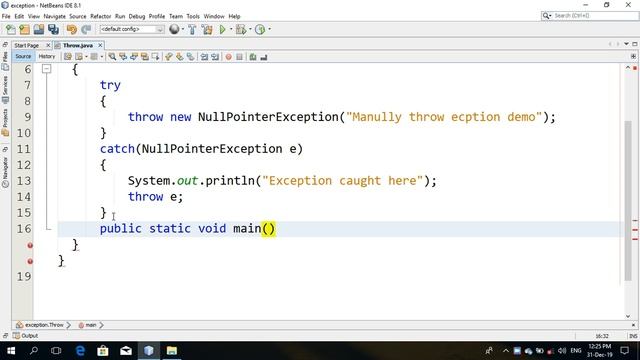Open the Navigate menu
Viewport: 640px width, 360px height.
click(x=54, y=16)
